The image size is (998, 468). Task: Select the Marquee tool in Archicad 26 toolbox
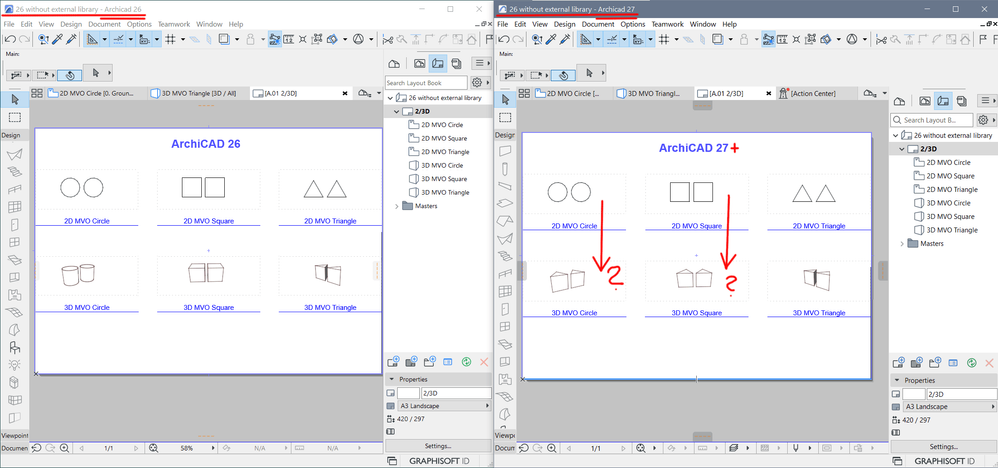[x=15, y=117]
